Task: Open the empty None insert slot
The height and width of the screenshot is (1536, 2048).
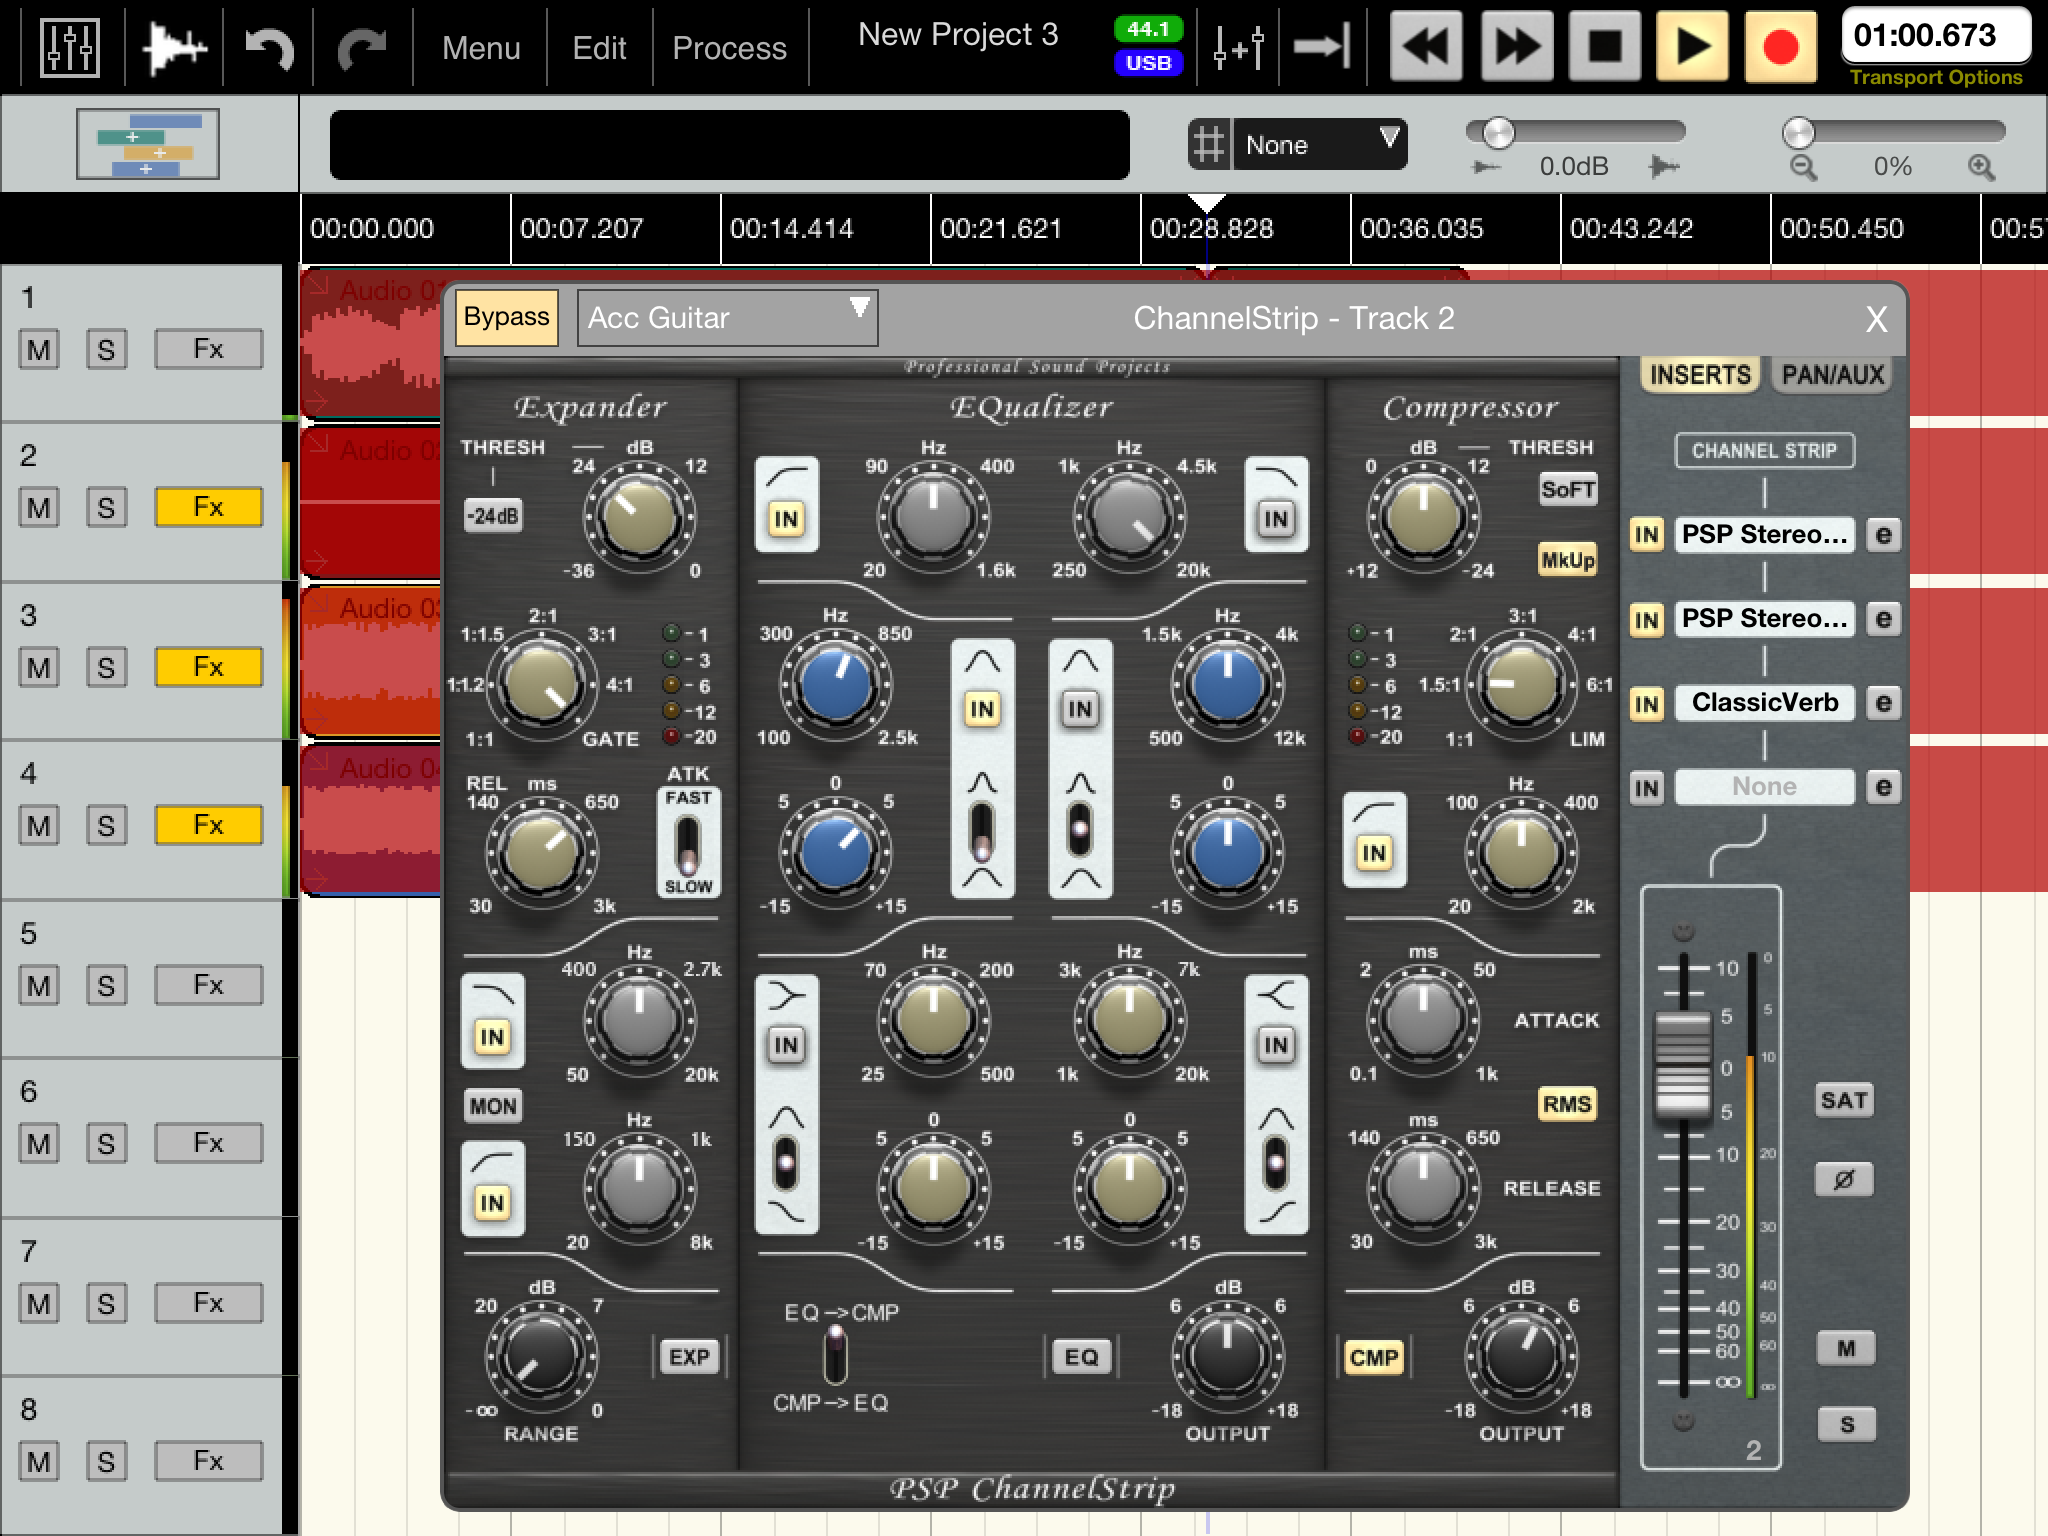Action: [x=1764, y=787]
